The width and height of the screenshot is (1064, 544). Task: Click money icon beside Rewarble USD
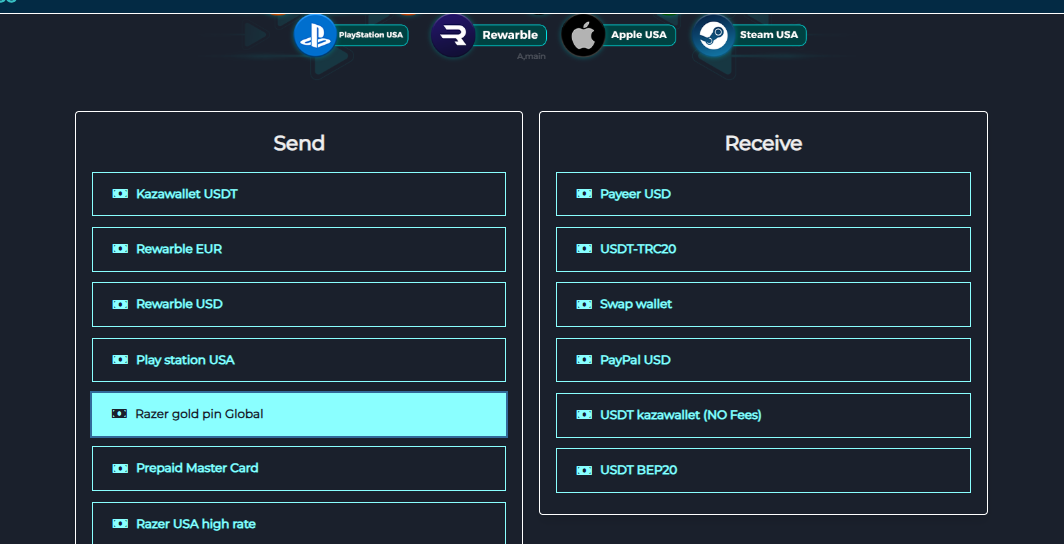[120, 304]
